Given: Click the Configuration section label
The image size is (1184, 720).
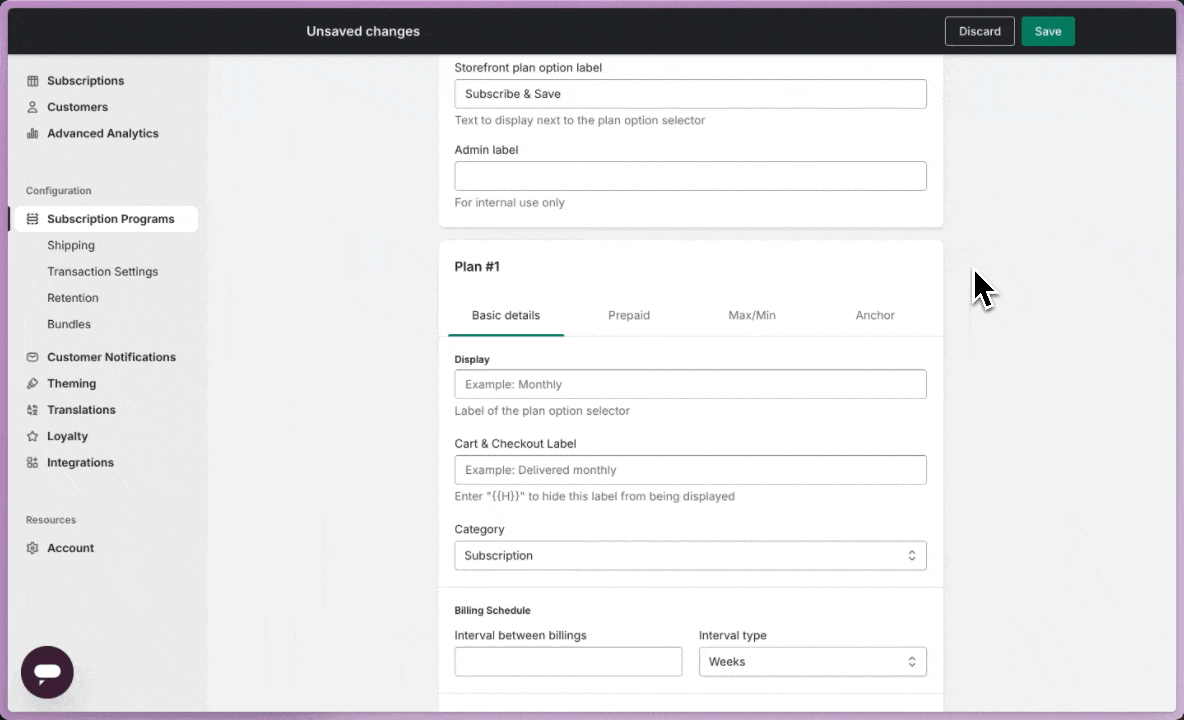Looking at the screenshot, I should [x=58, y=191].
